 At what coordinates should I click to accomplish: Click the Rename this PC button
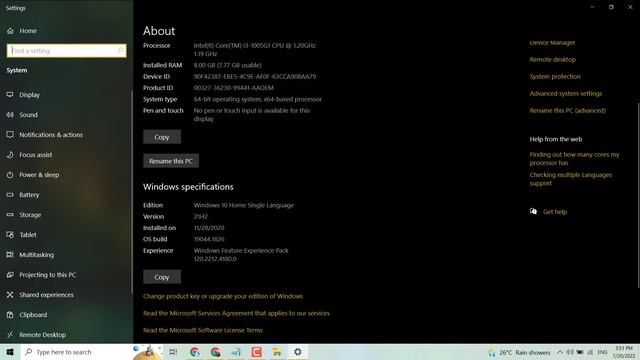[171, 161]
